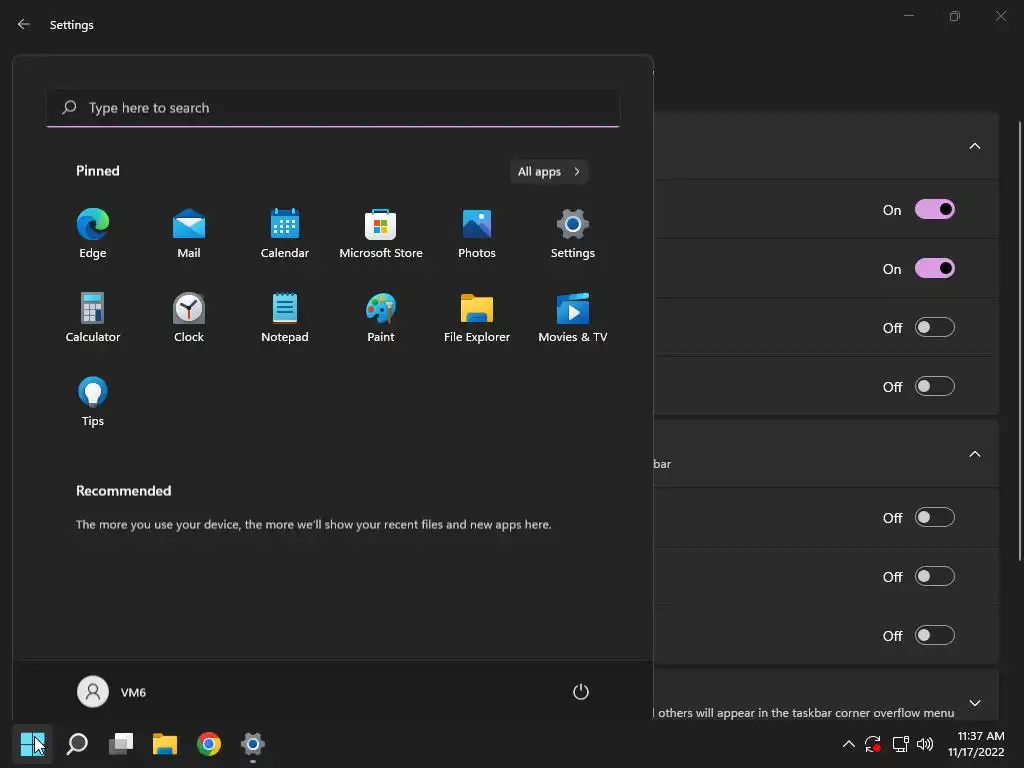This screenshot has width=1024, height=768.
Task: Switch to Settings via taskbar icon
Action: click(253, 743)
